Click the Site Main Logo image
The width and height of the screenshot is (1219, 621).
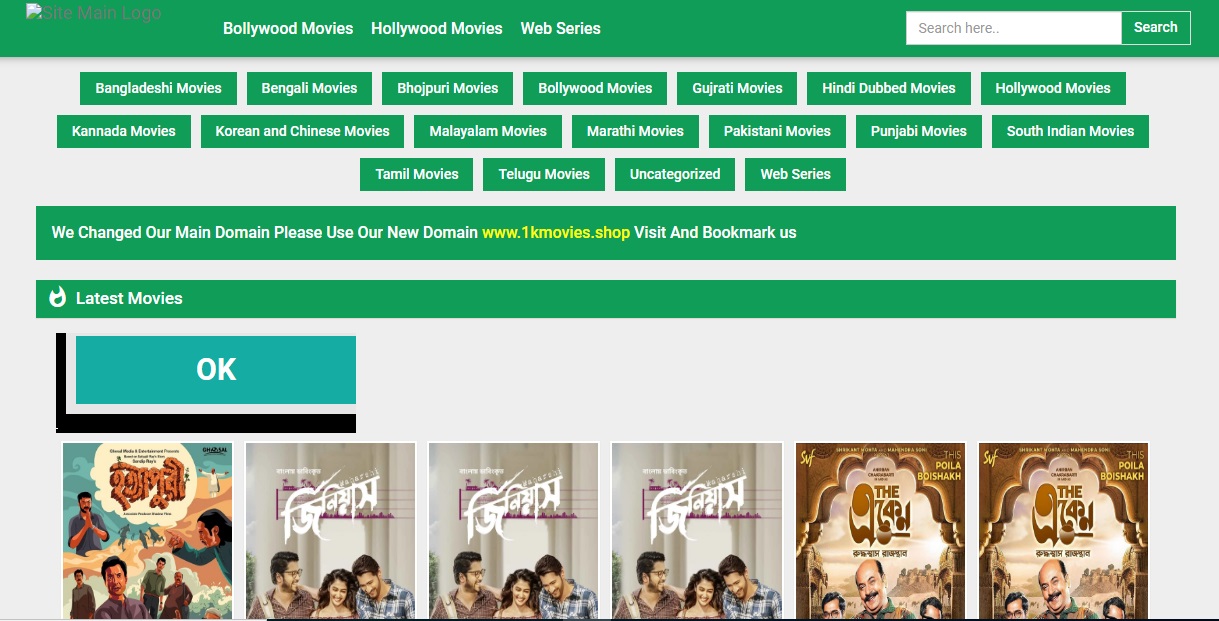(93, 14)
